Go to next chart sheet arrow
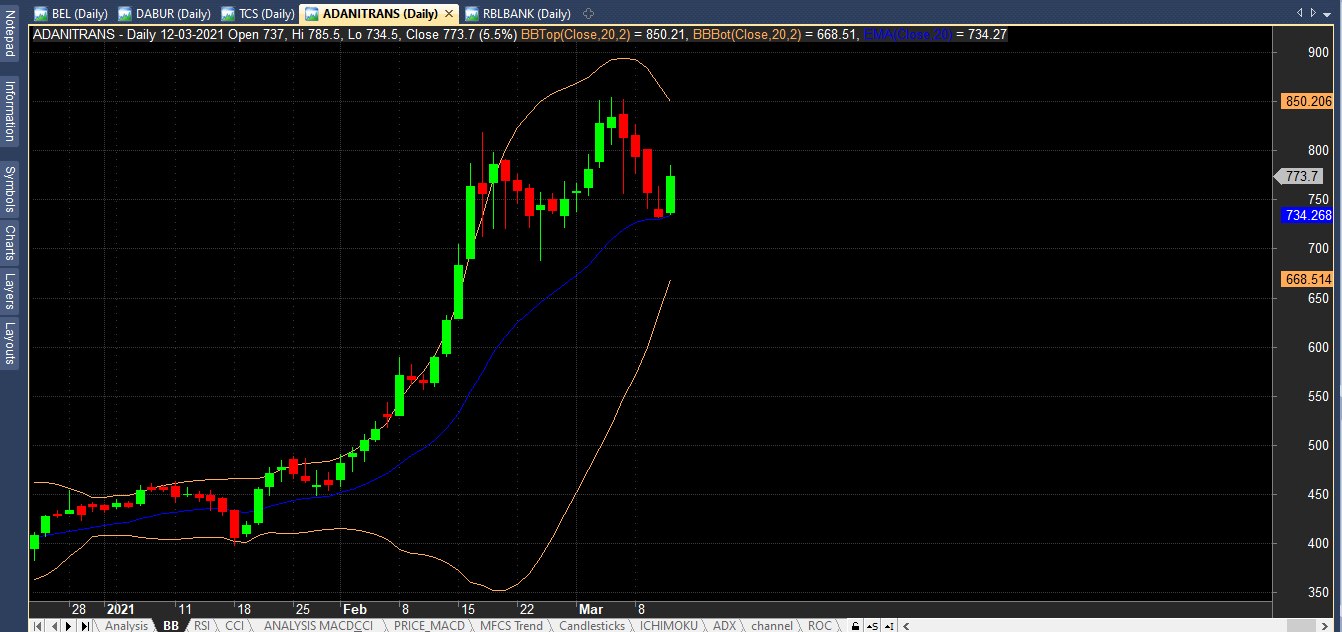 tap(69, 626)
